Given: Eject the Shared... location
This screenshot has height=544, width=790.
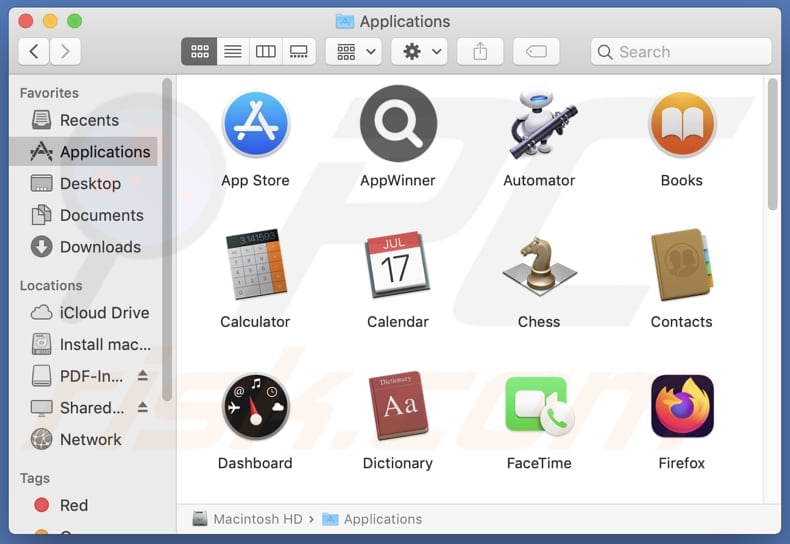Looking at the screenshot, I should pos(143,407).
